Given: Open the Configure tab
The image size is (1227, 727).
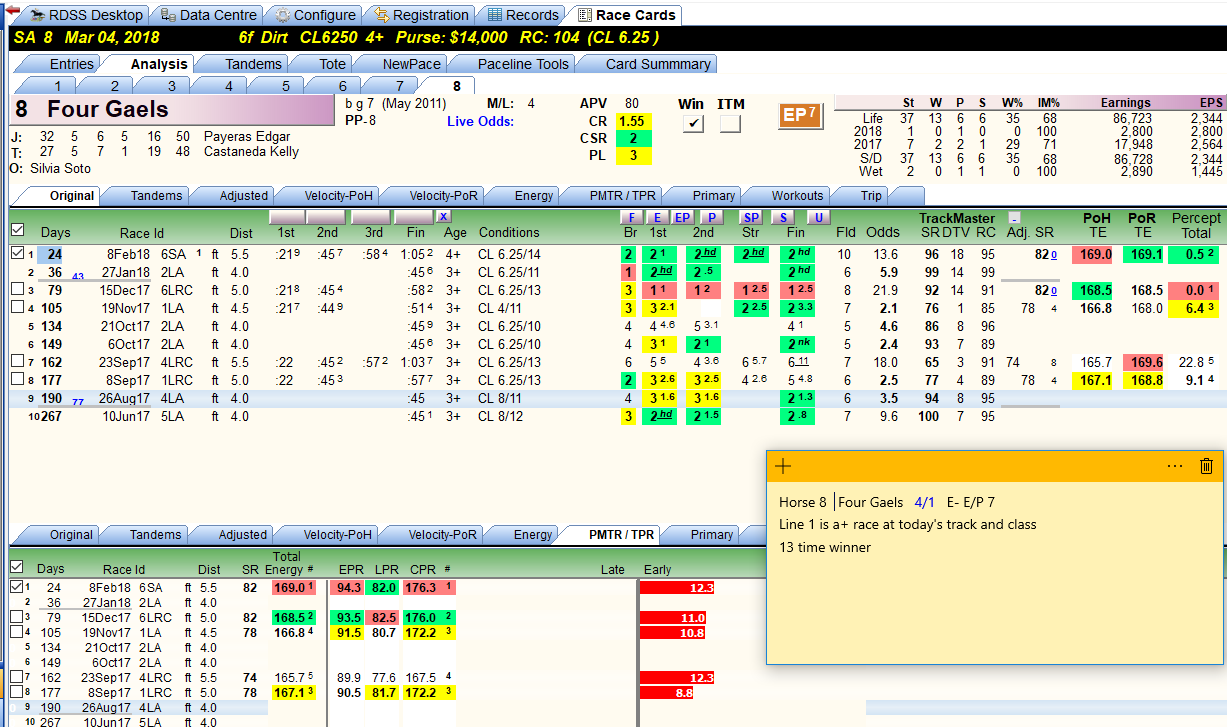Looking at the screenshot, I should point(316,15).
